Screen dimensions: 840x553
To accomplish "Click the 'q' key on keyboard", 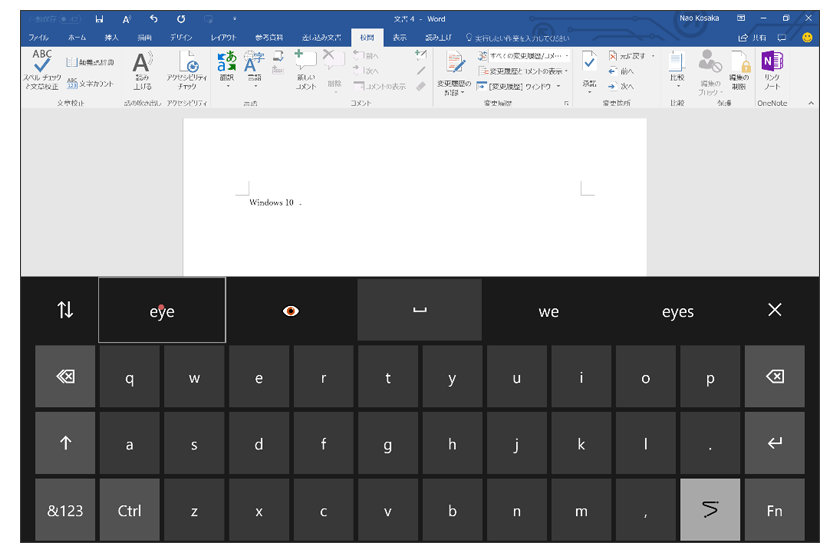I will 130,377.
